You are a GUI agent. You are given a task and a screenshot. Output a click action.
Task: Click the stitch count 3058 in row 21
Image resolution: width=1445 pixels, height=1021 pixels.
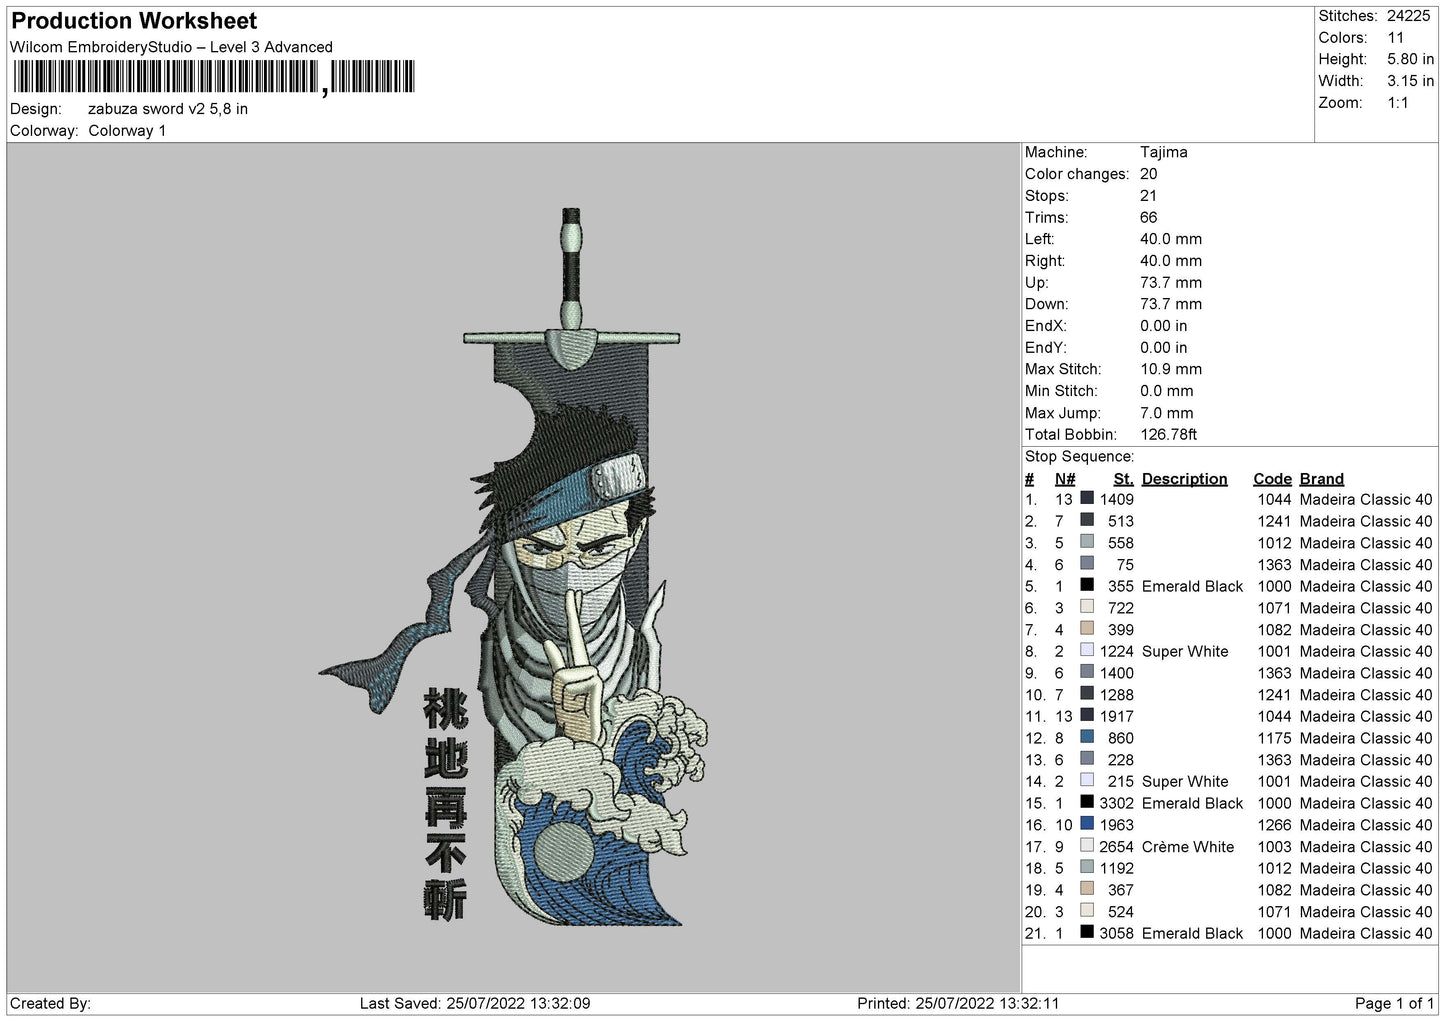pyautogui.click(x=1117, y=933)
